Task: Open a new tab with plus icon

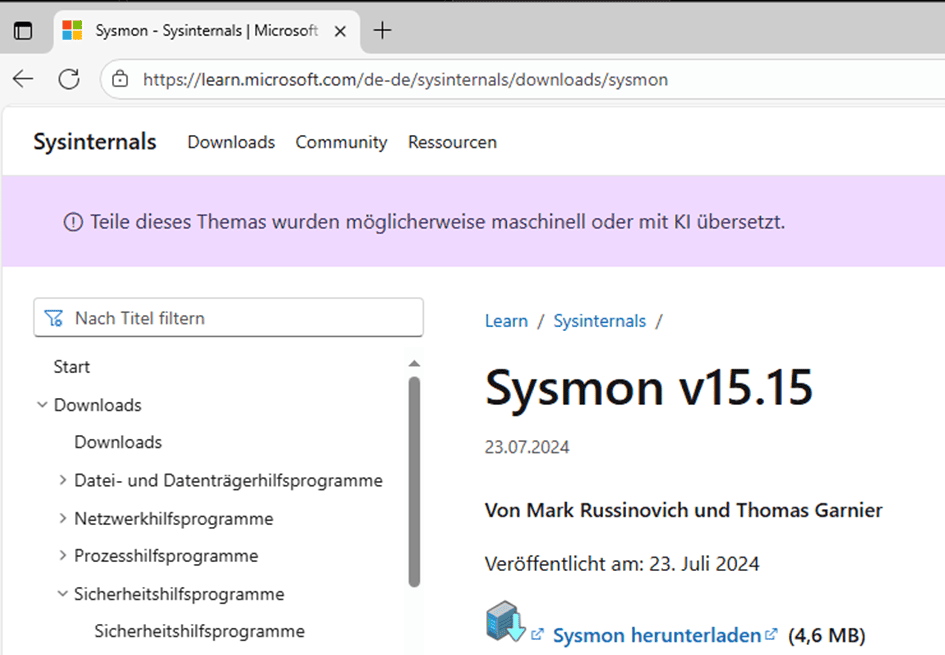Action: (381, 30)
